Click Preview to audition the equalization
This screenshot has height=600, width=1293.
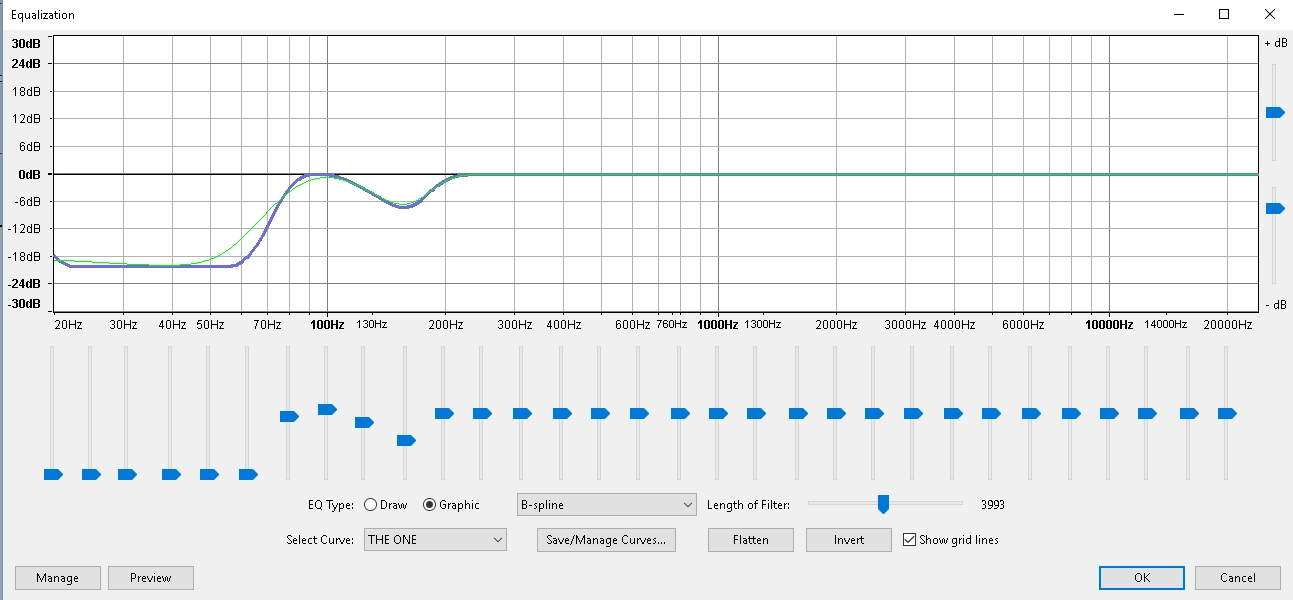[150, 578]
